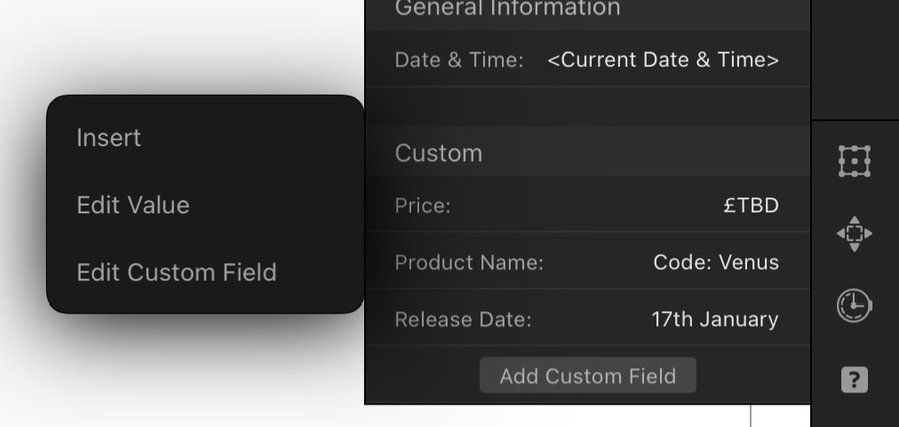
Task: Collapse the Custom section header
Action: coord(588,152)
